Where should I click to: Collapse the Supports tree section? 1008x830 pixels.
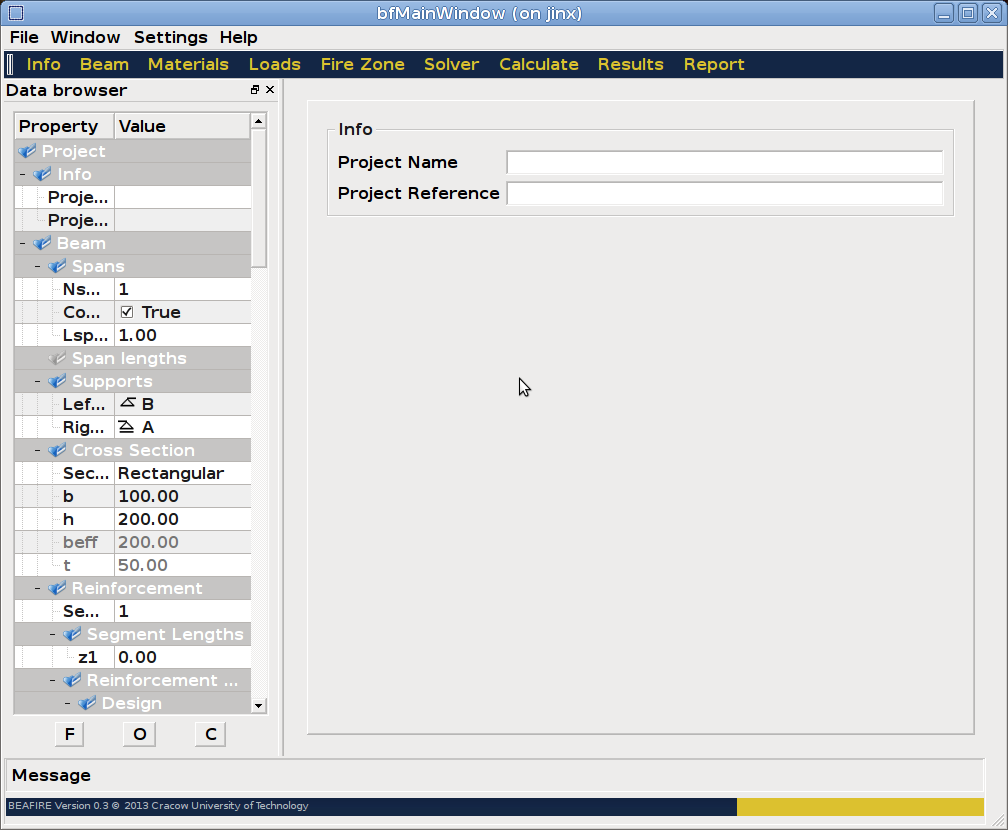click(37, 382)
